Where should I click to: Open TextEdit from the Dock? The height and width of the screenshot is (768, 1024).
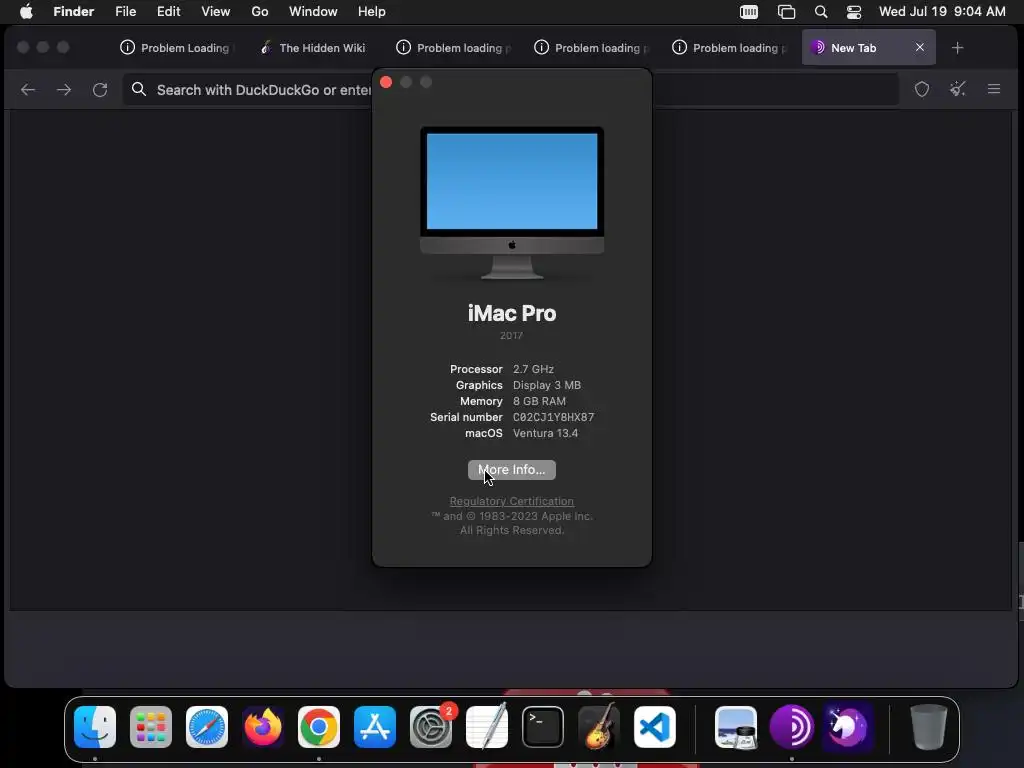coord(487,727)
